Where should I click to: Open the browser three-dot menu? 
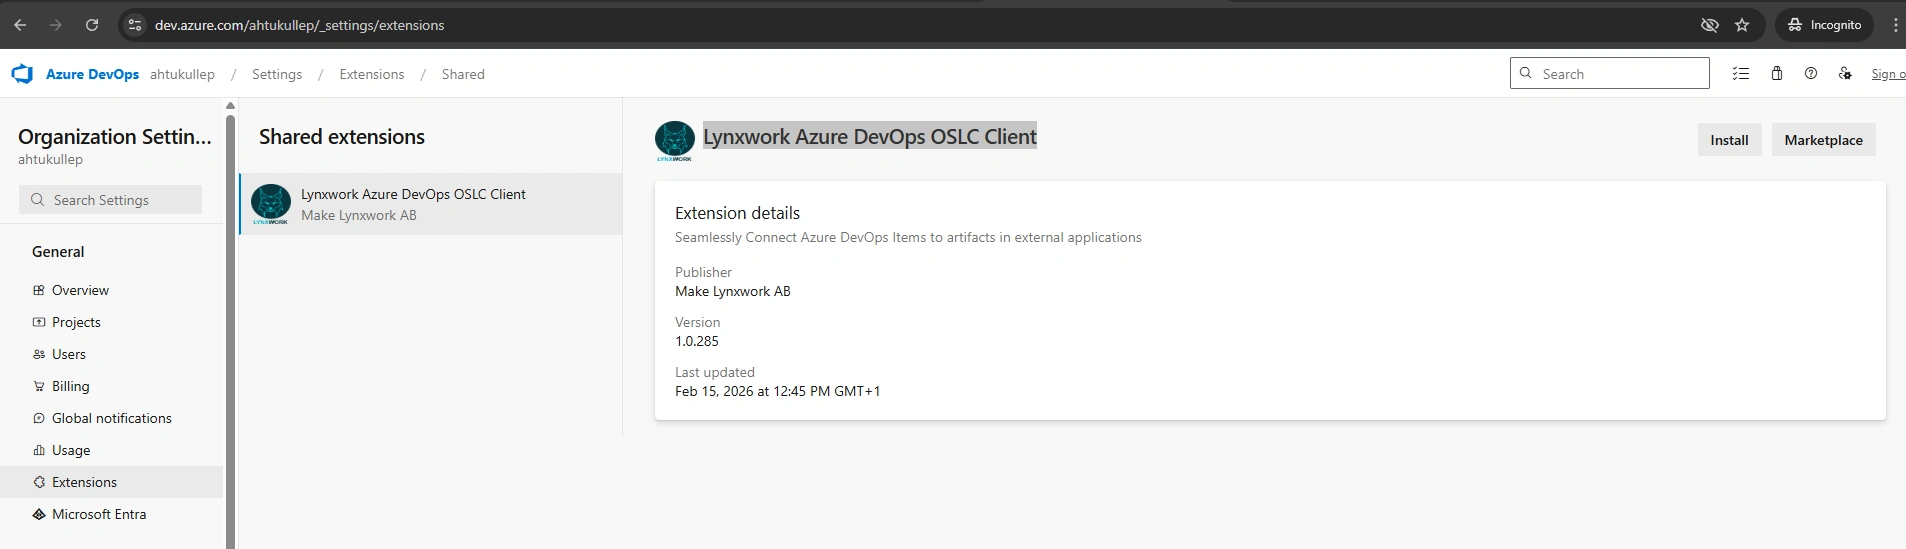1895,25
